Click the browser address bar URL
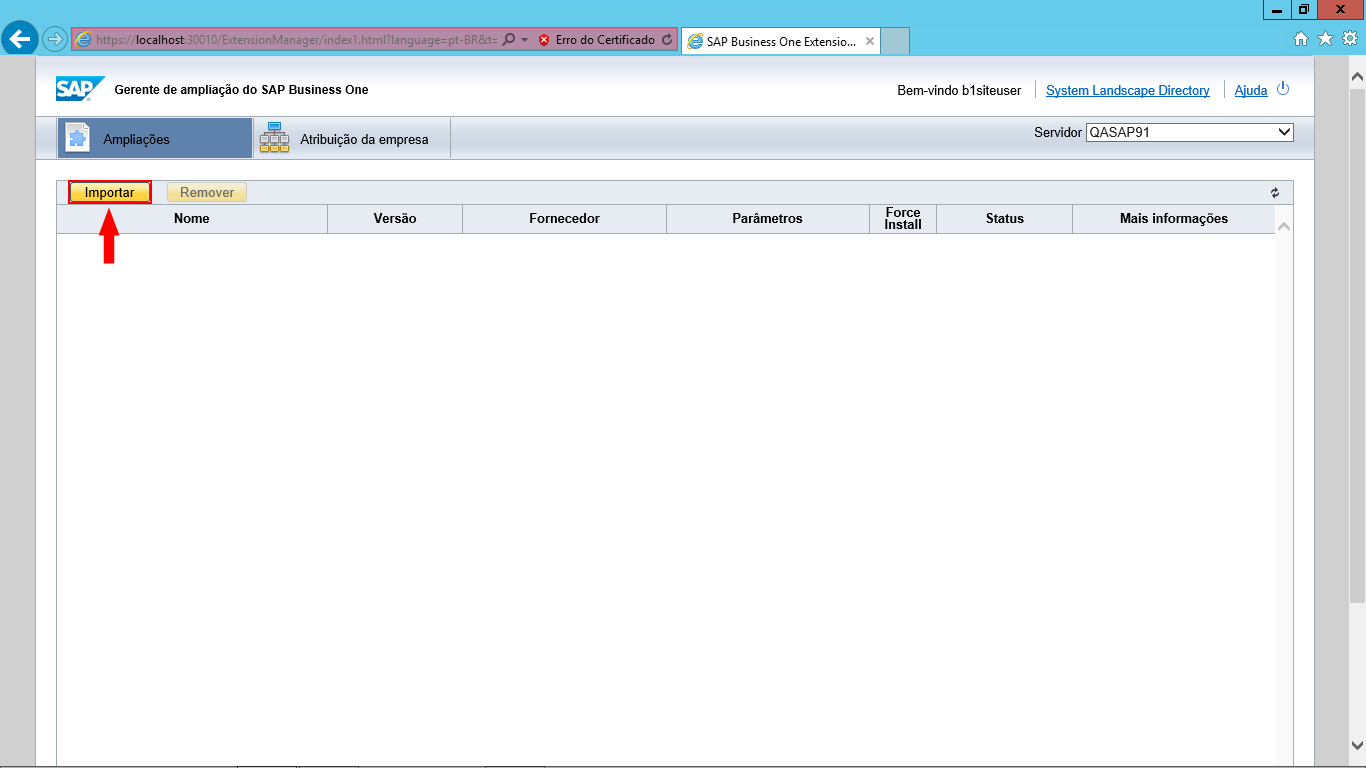The height and width of the screenshot is (768, 1366). tap(297, 40)
